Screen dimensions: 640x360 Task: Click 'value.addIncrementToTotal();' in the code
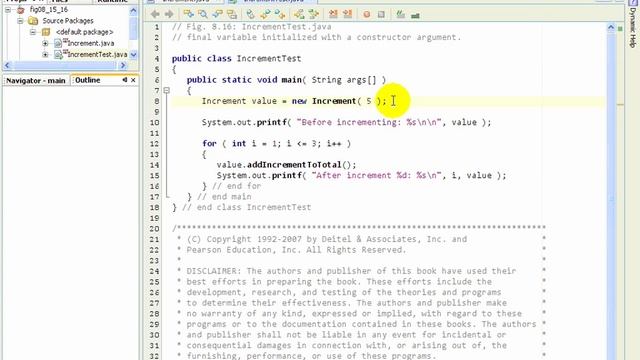click(286, 165)
